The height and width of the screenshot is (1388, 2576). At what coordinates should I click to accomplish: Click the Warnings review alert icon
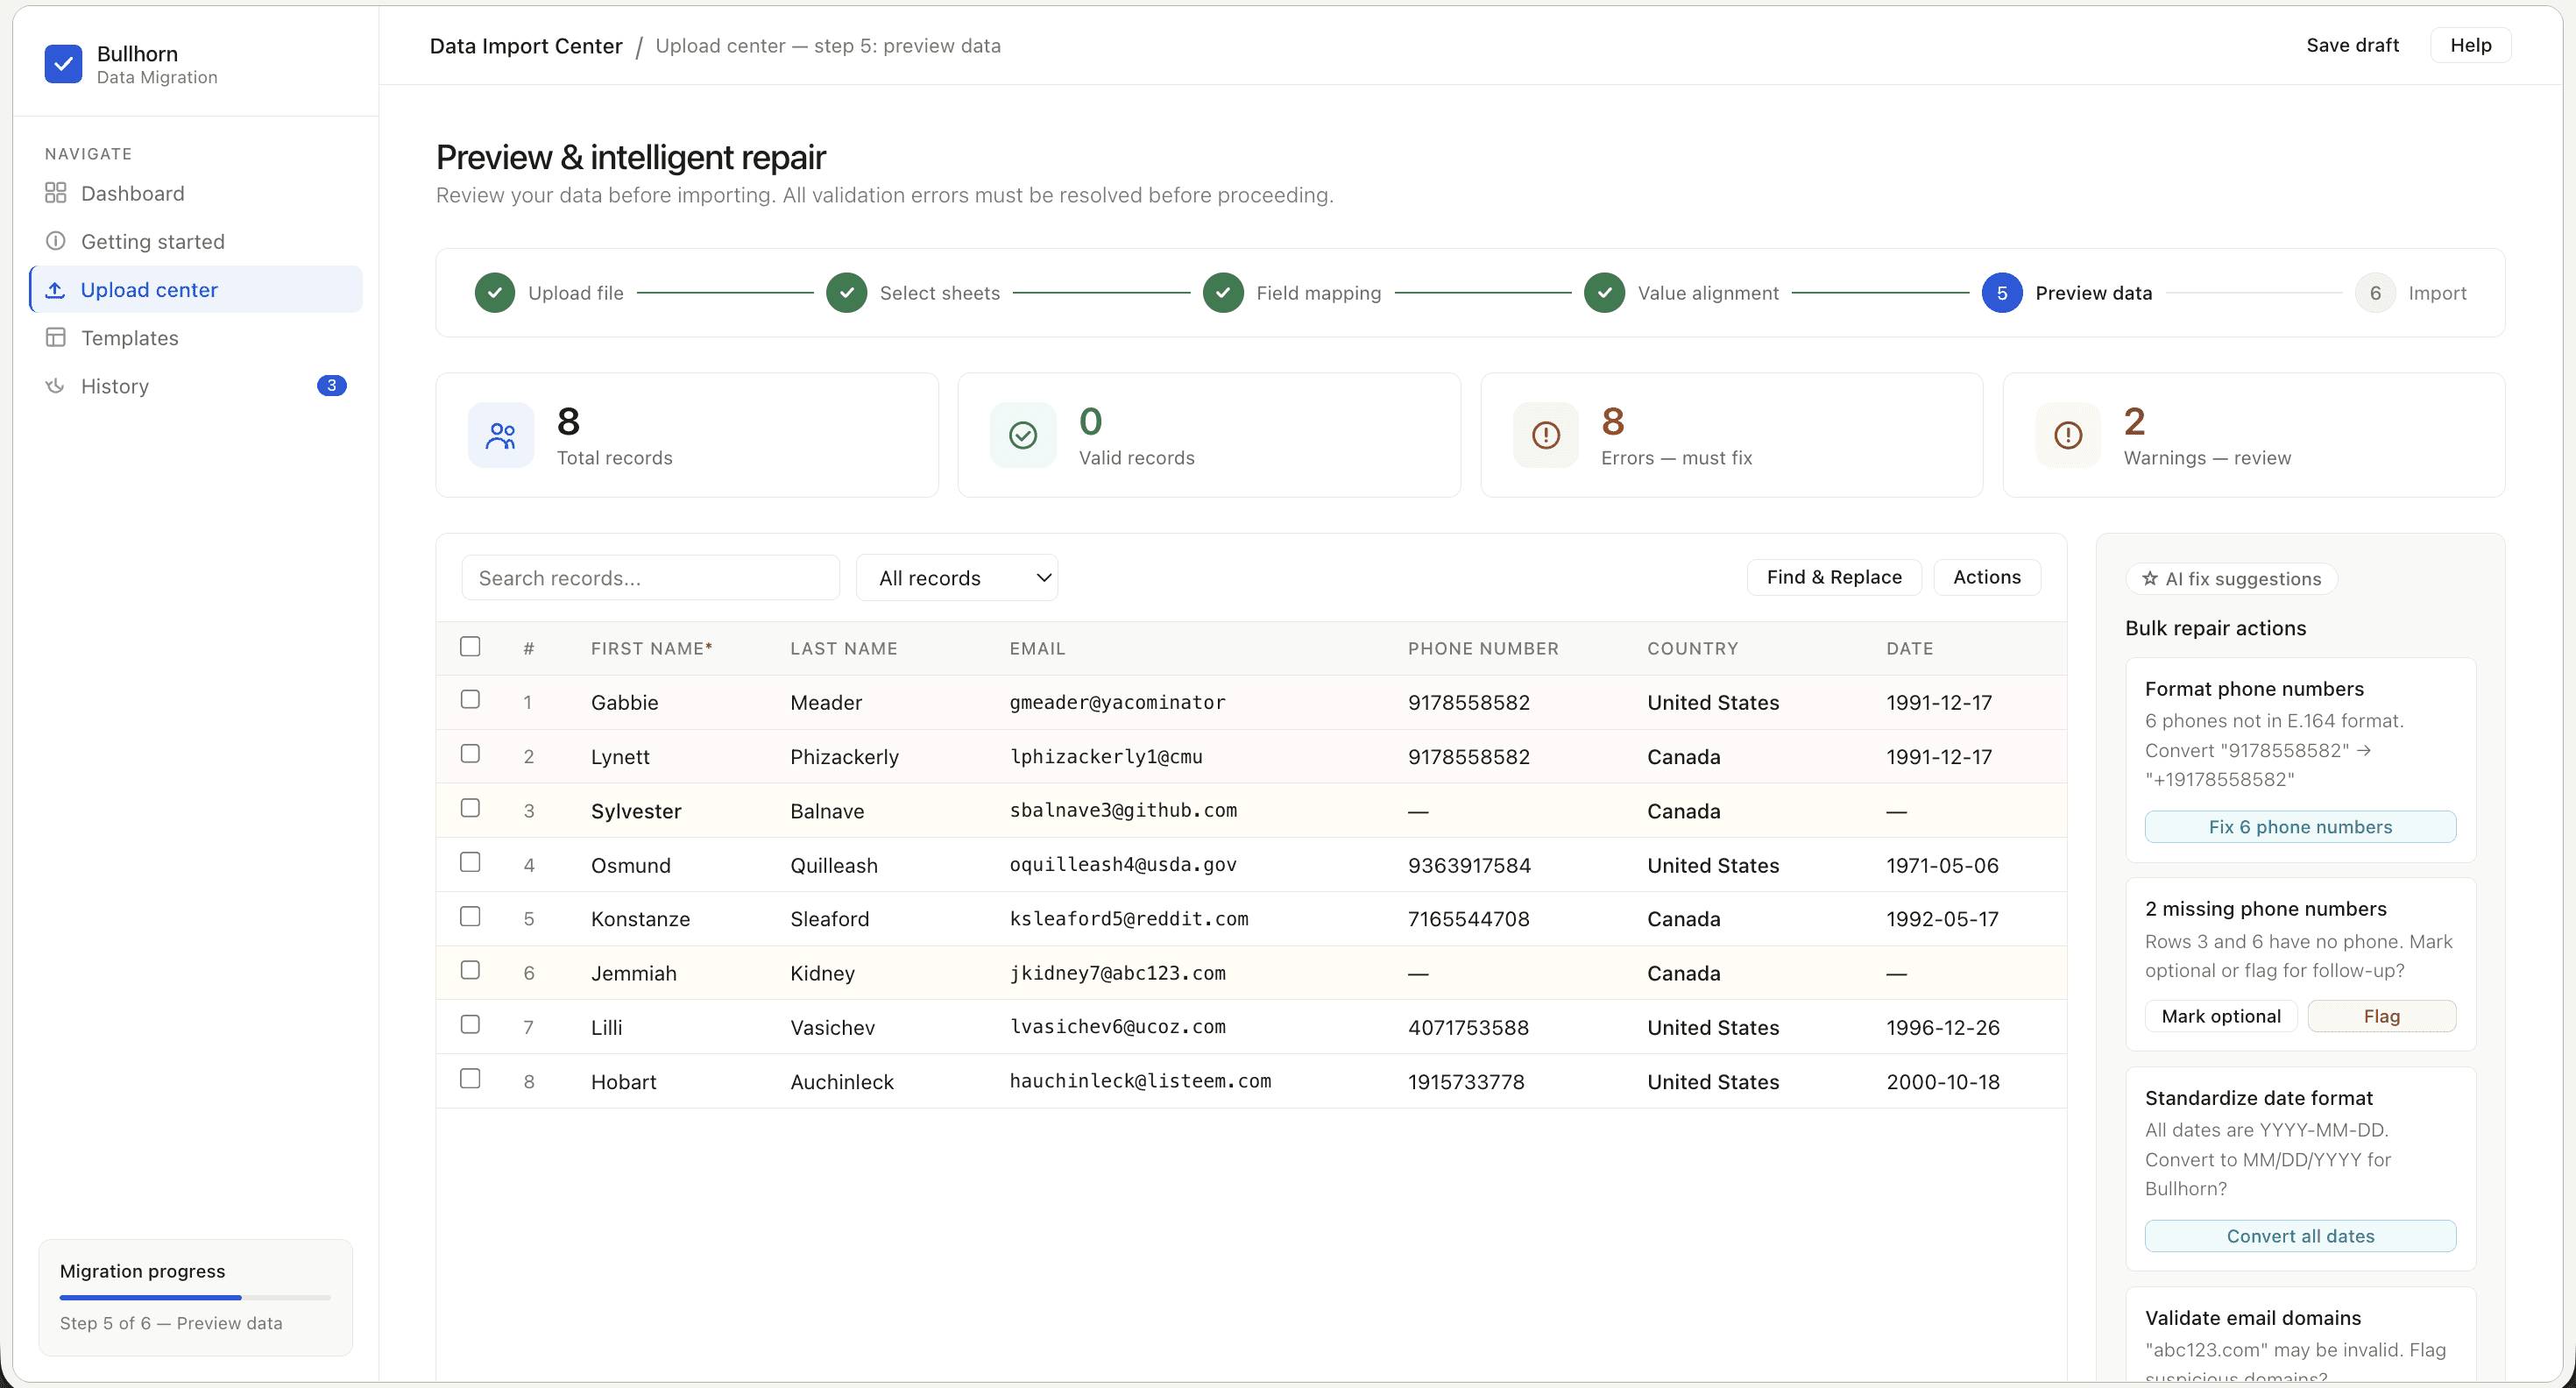(x=2068, y=435)
